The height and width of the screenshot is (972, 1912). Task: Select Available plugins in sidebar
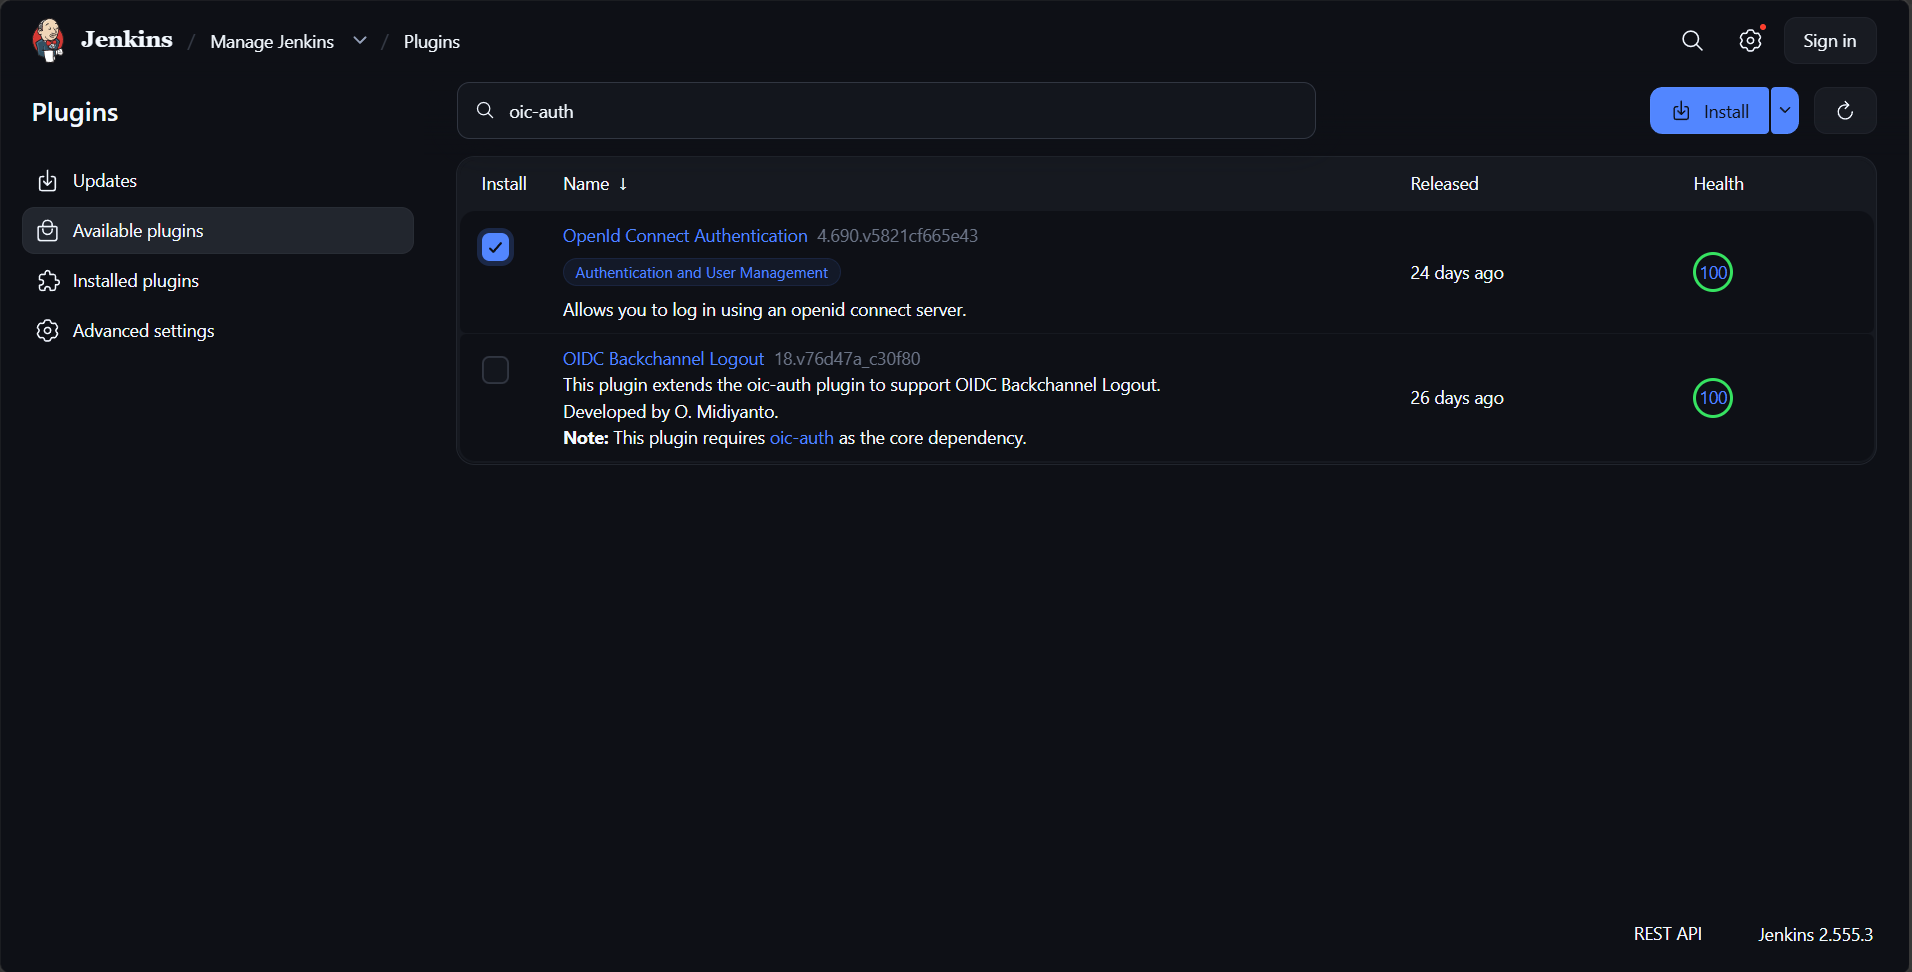pos(218,231)
